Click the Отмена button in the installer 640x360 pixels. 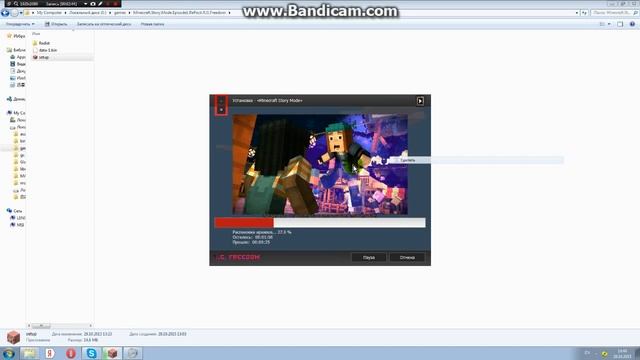pyautogui.click(x=407, y=258)
